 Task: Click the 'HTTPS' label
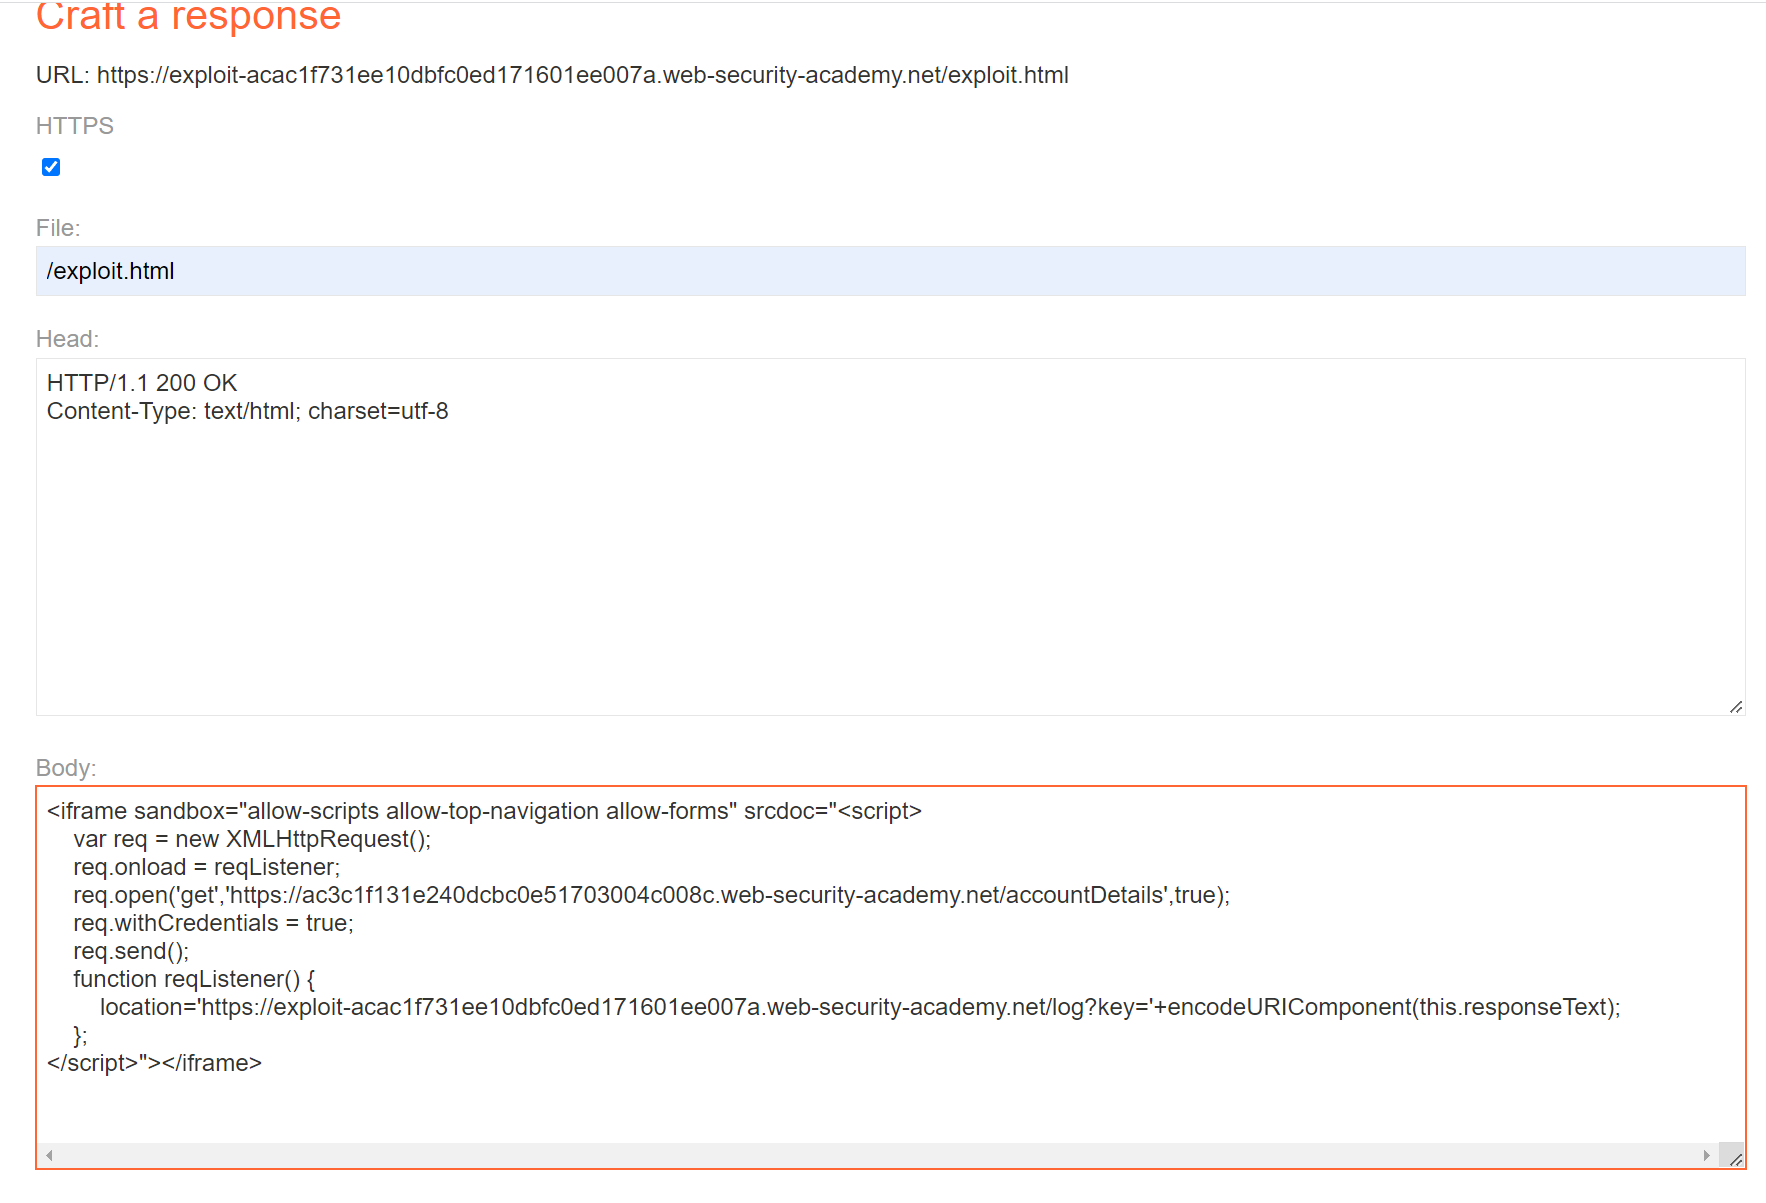click(75, 126)
